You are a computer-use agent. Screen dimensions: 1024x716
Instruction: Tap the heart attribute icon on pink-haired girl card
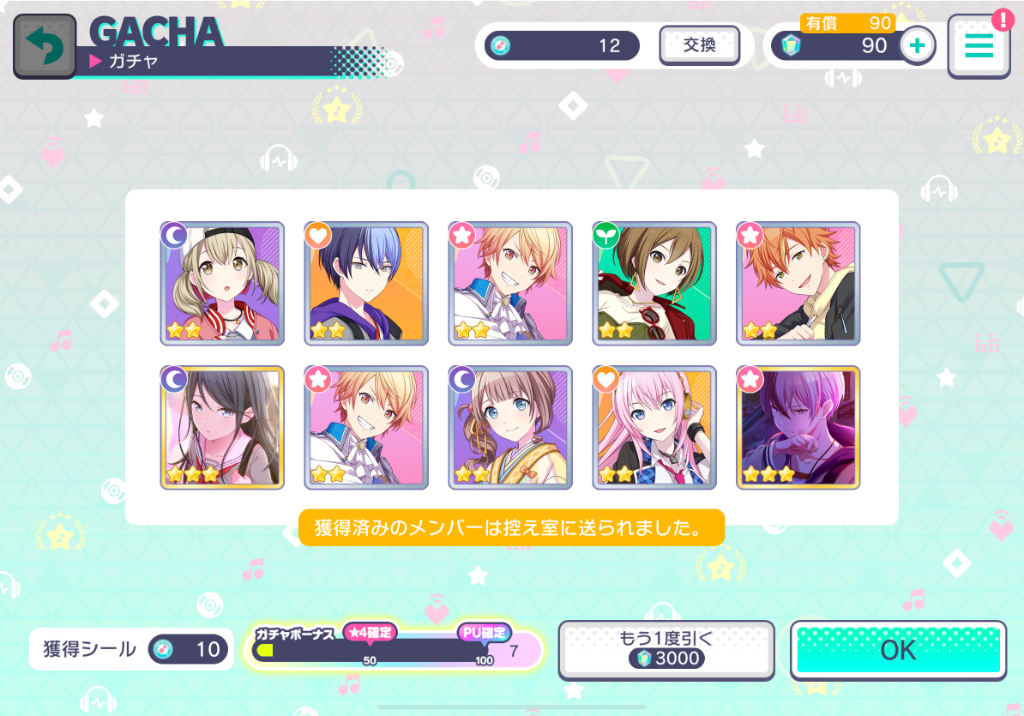pyautogui.click(x=605, y=379)
